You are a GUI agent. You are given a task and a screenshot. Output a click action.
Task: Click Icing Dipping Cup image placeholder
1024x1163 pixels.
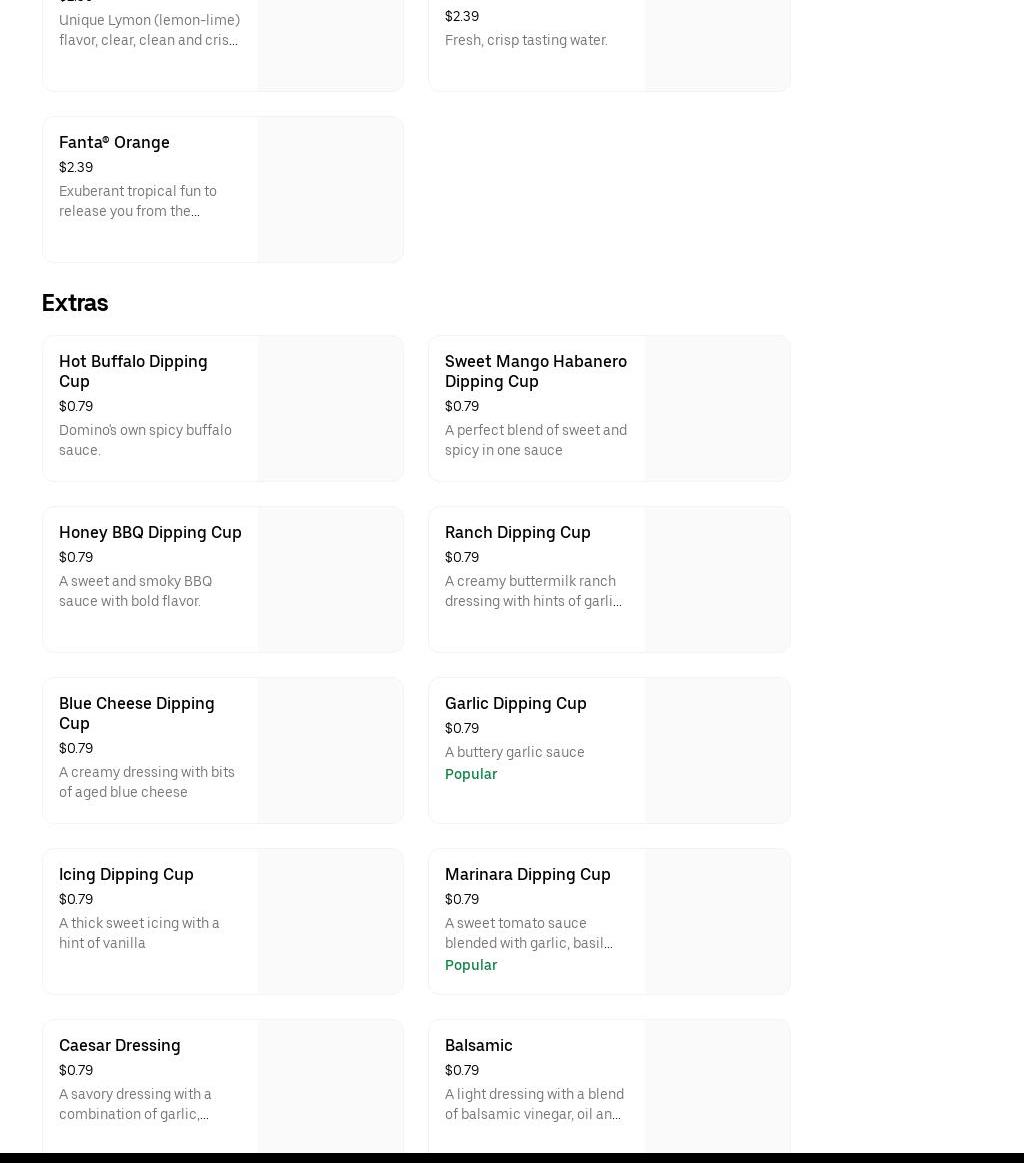click(x=331, y=921)
